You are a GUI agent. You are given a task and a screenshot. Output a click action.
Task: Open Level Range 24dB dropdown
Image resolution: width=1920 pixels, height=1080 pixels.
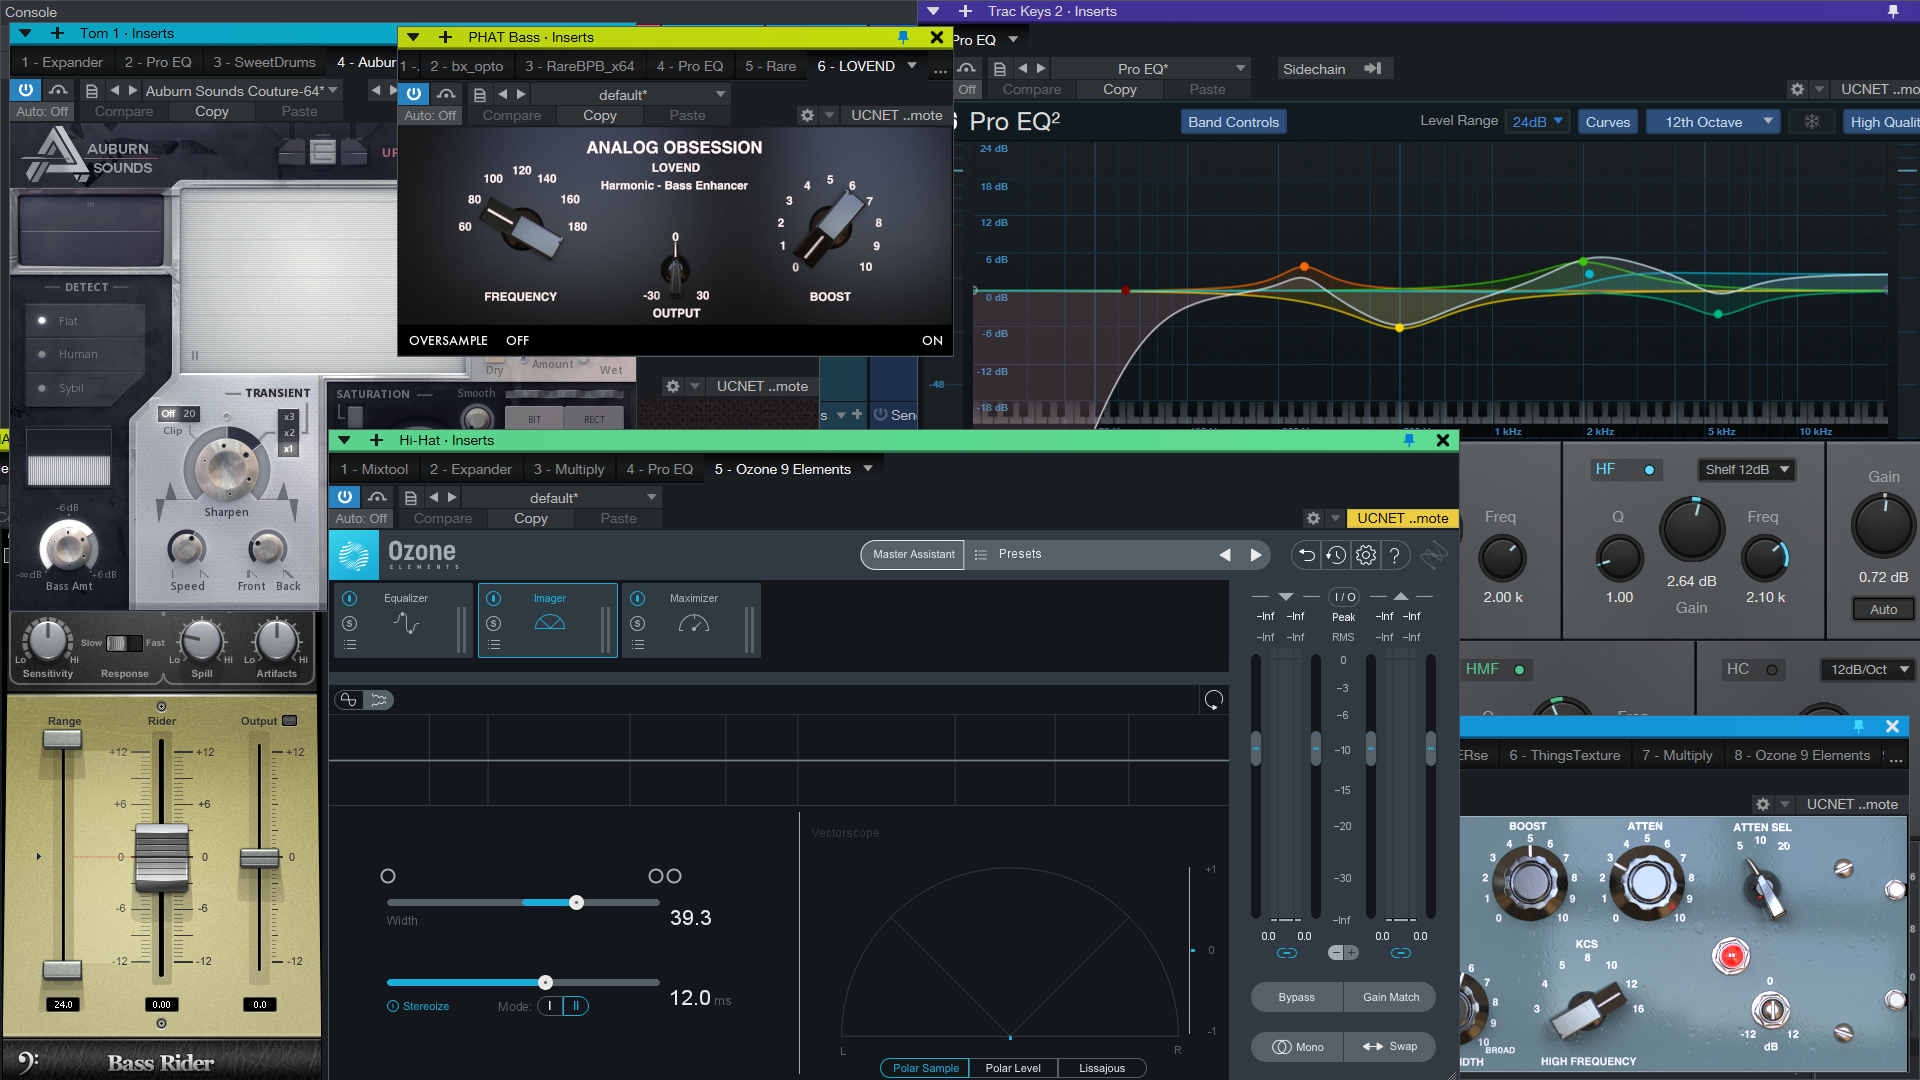[1537, 122]
